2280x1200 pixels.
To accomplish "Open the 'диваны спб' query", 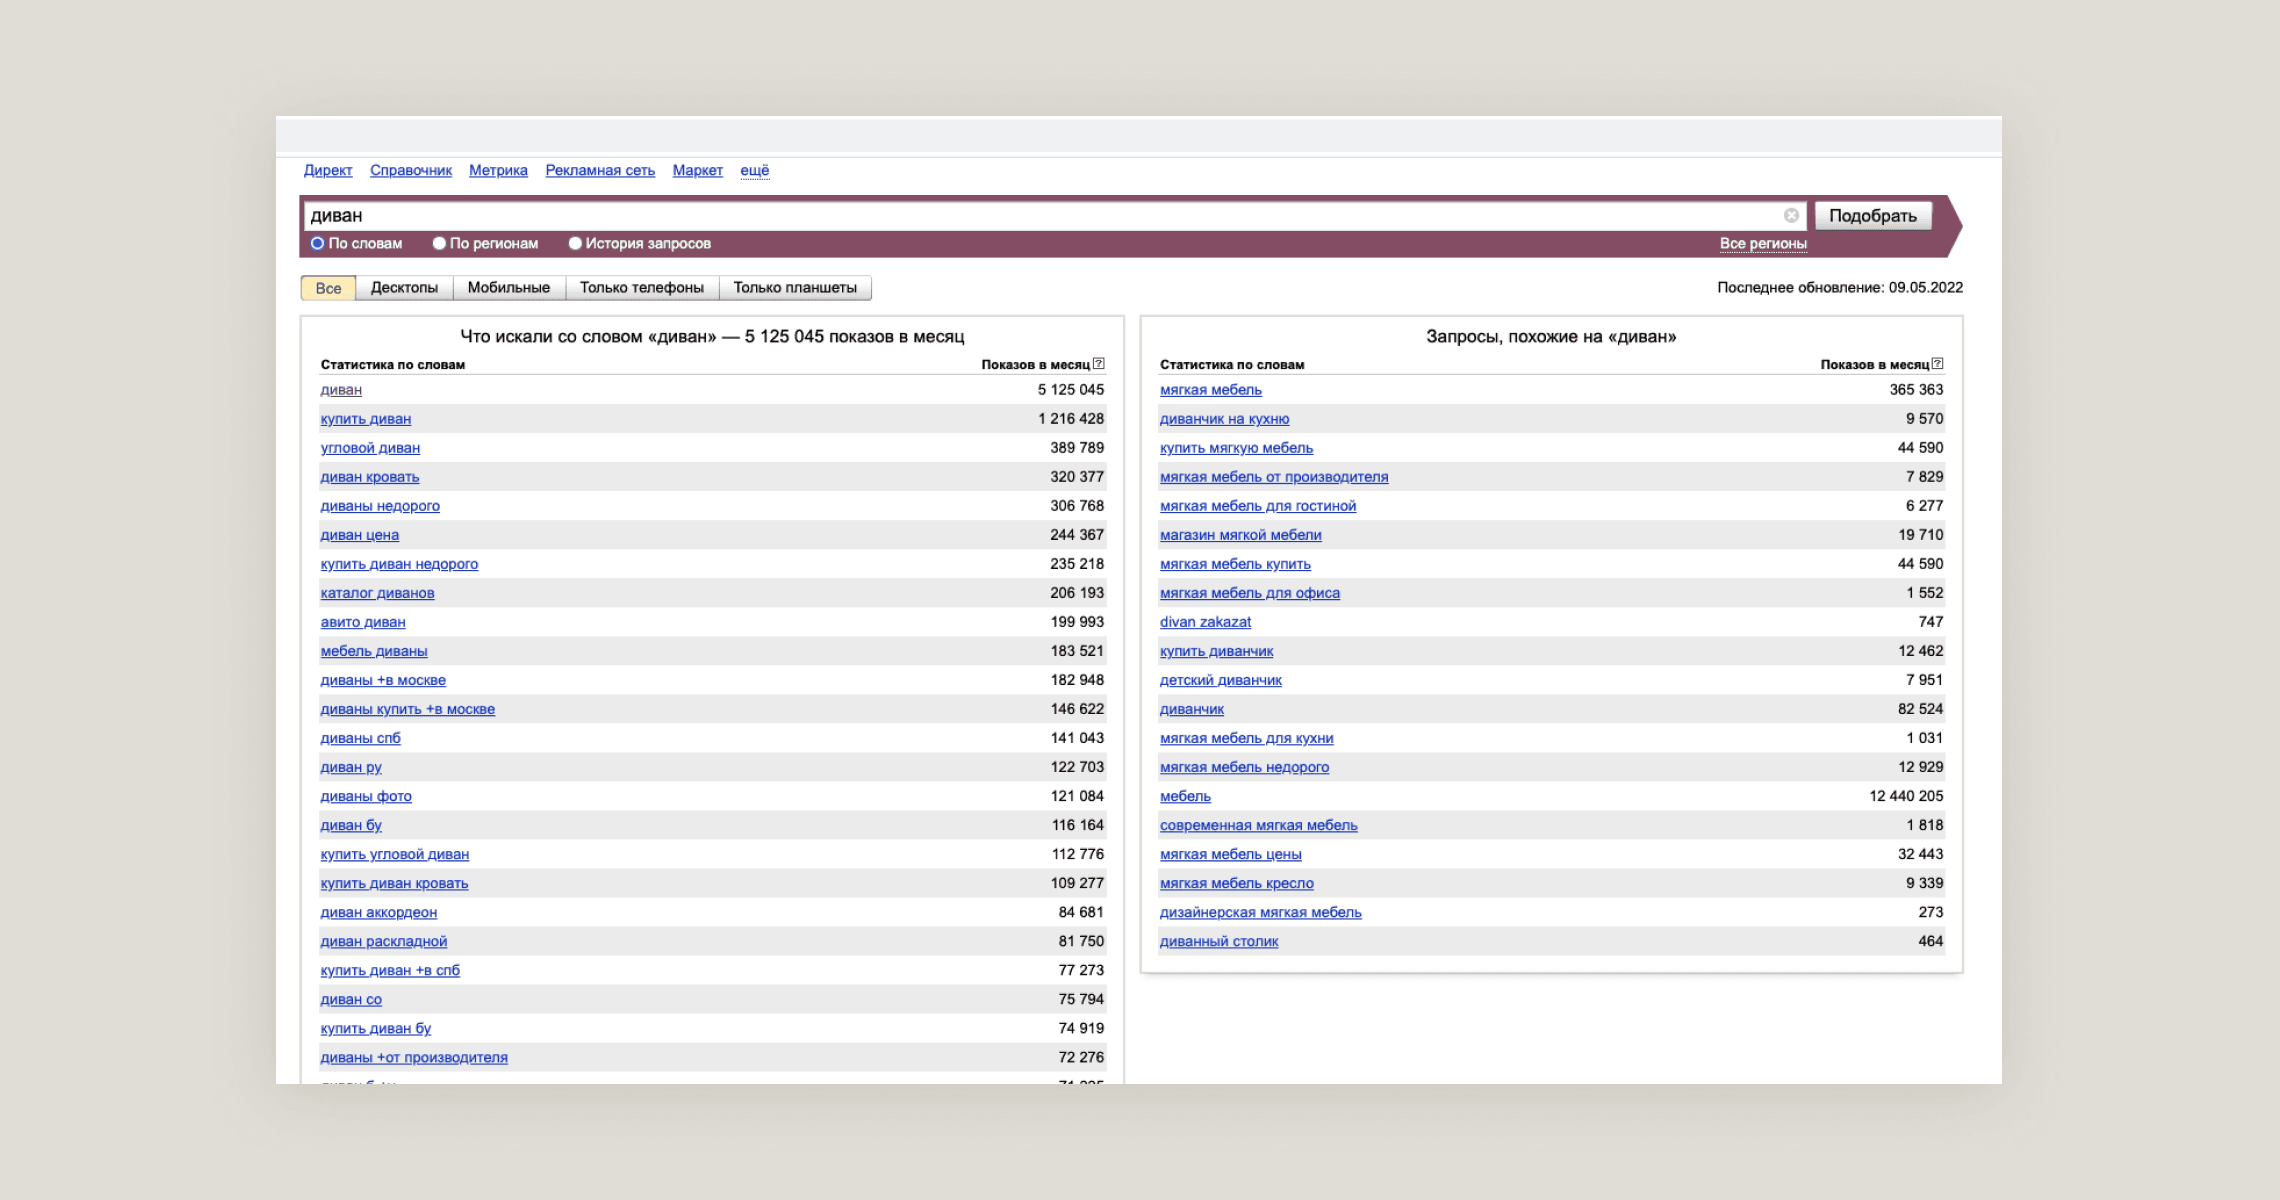I will click(361, 738).
